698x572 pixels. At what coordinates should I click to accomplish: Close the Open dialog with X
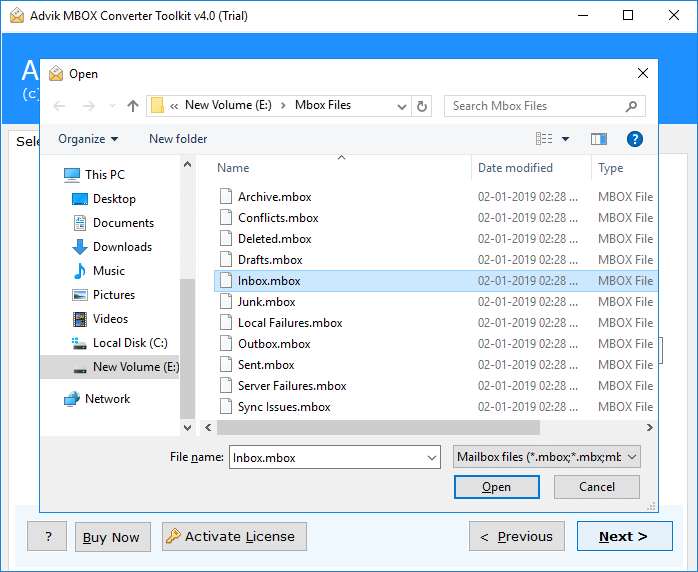tap(642, 73)
